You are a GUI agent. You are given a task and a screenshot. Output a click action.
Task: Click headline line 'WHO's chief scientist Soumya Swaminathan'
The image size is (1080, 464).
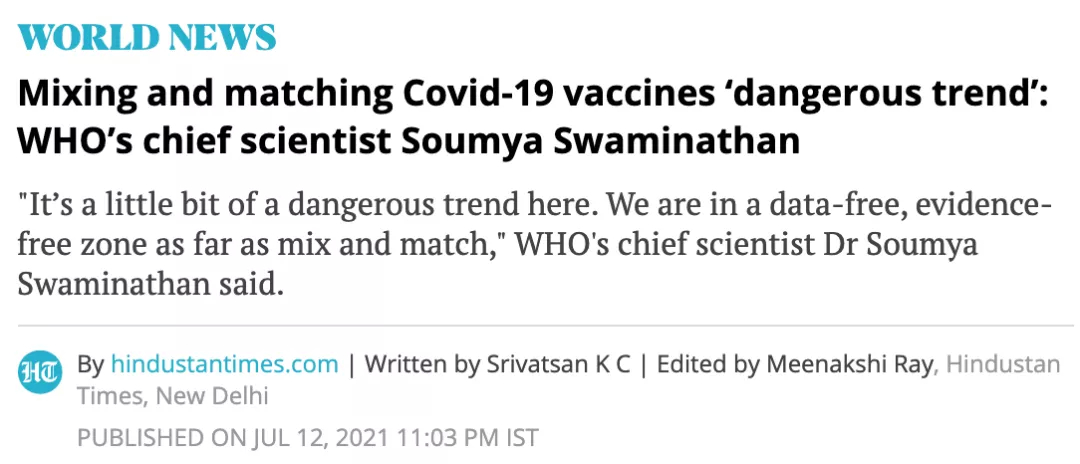[x=409, y=140]
